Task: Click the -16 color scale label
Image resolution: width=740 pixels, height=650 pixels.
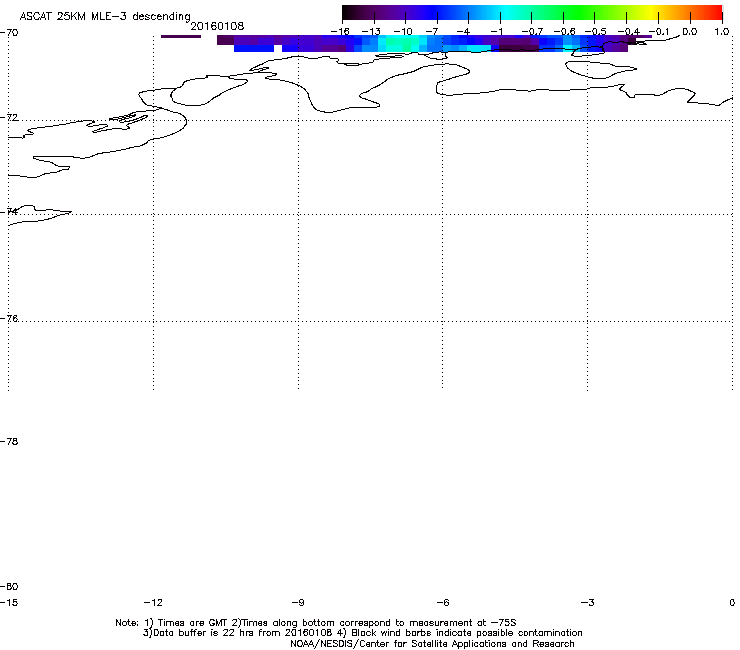Action: [x=340, y=32]
